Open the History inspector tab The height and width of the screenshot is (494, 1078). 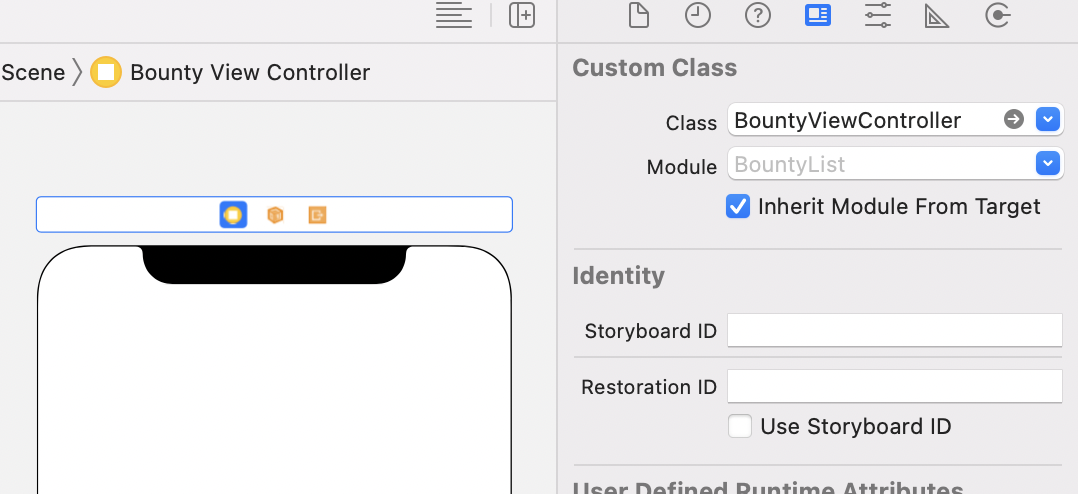pos(698,15)
